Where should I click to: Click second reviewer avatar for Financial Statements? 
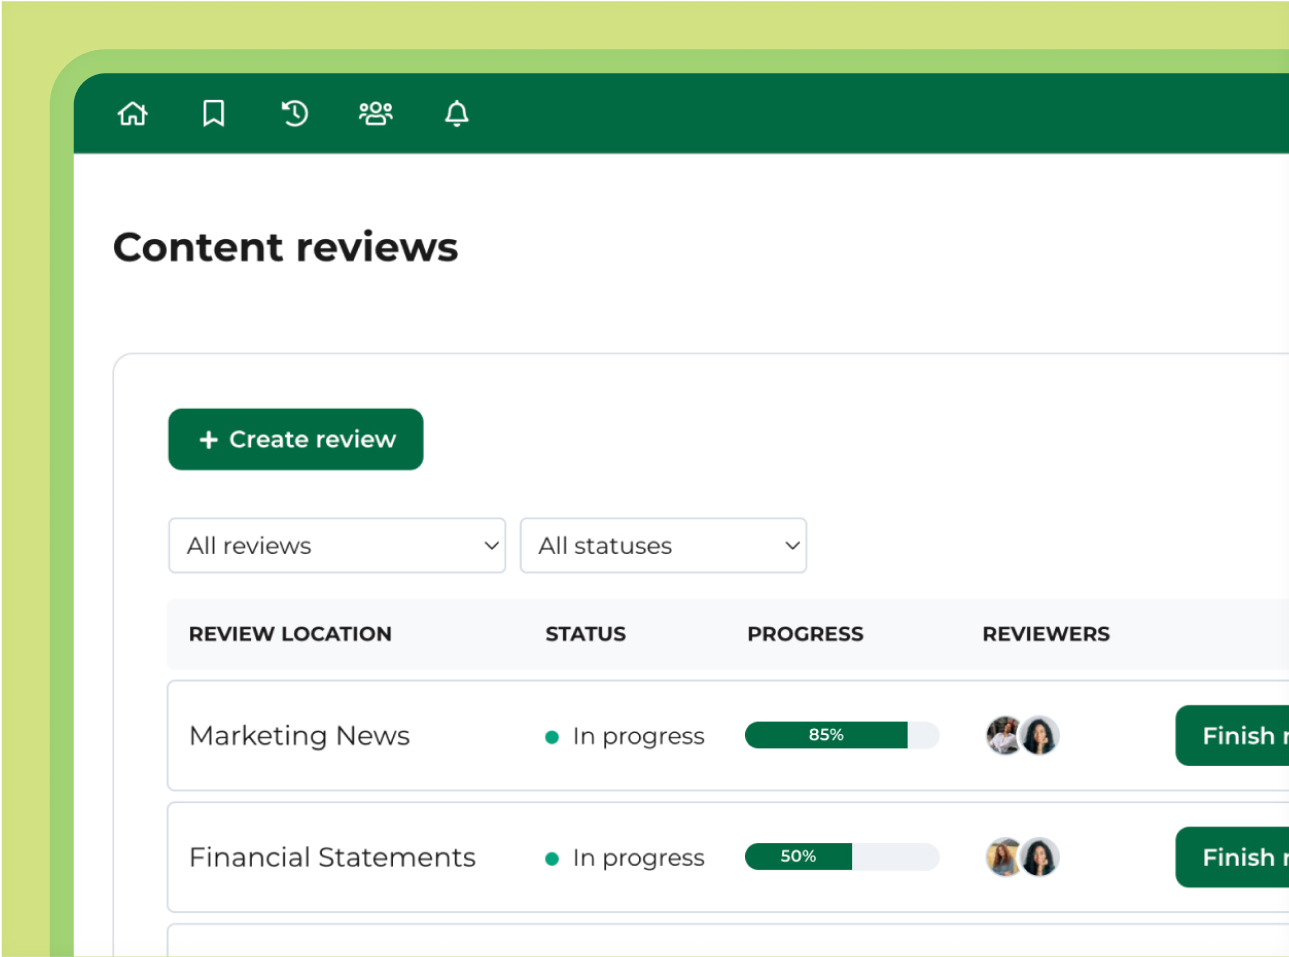click(1040, 858)
